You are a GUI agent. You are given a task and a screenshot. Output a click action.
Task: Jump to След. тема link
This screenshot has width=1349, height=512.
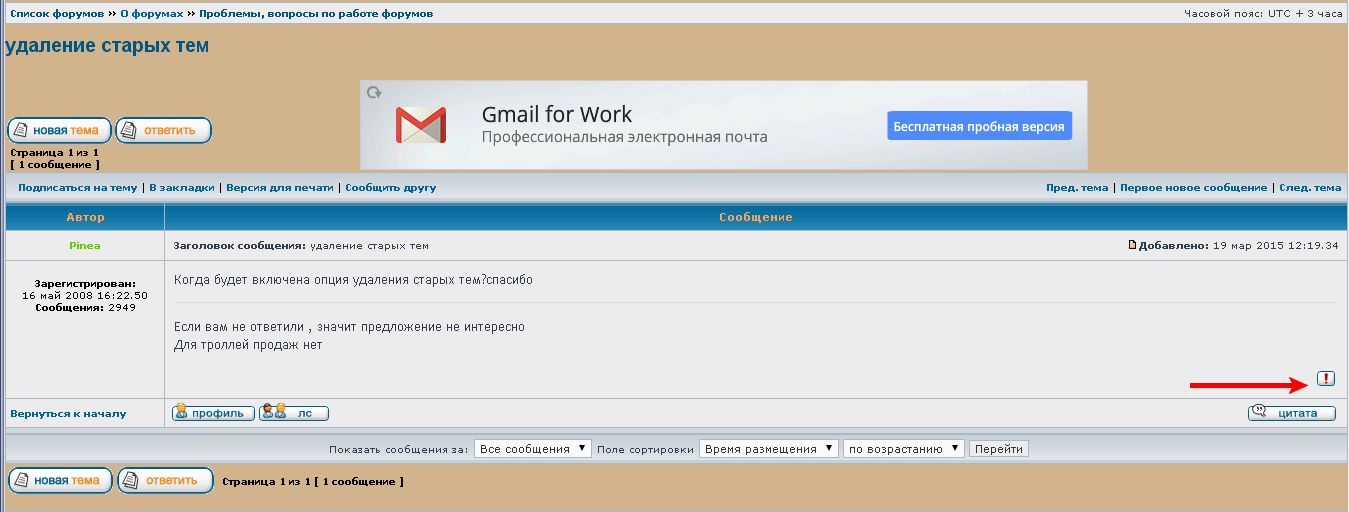(x=1310, y=188)
